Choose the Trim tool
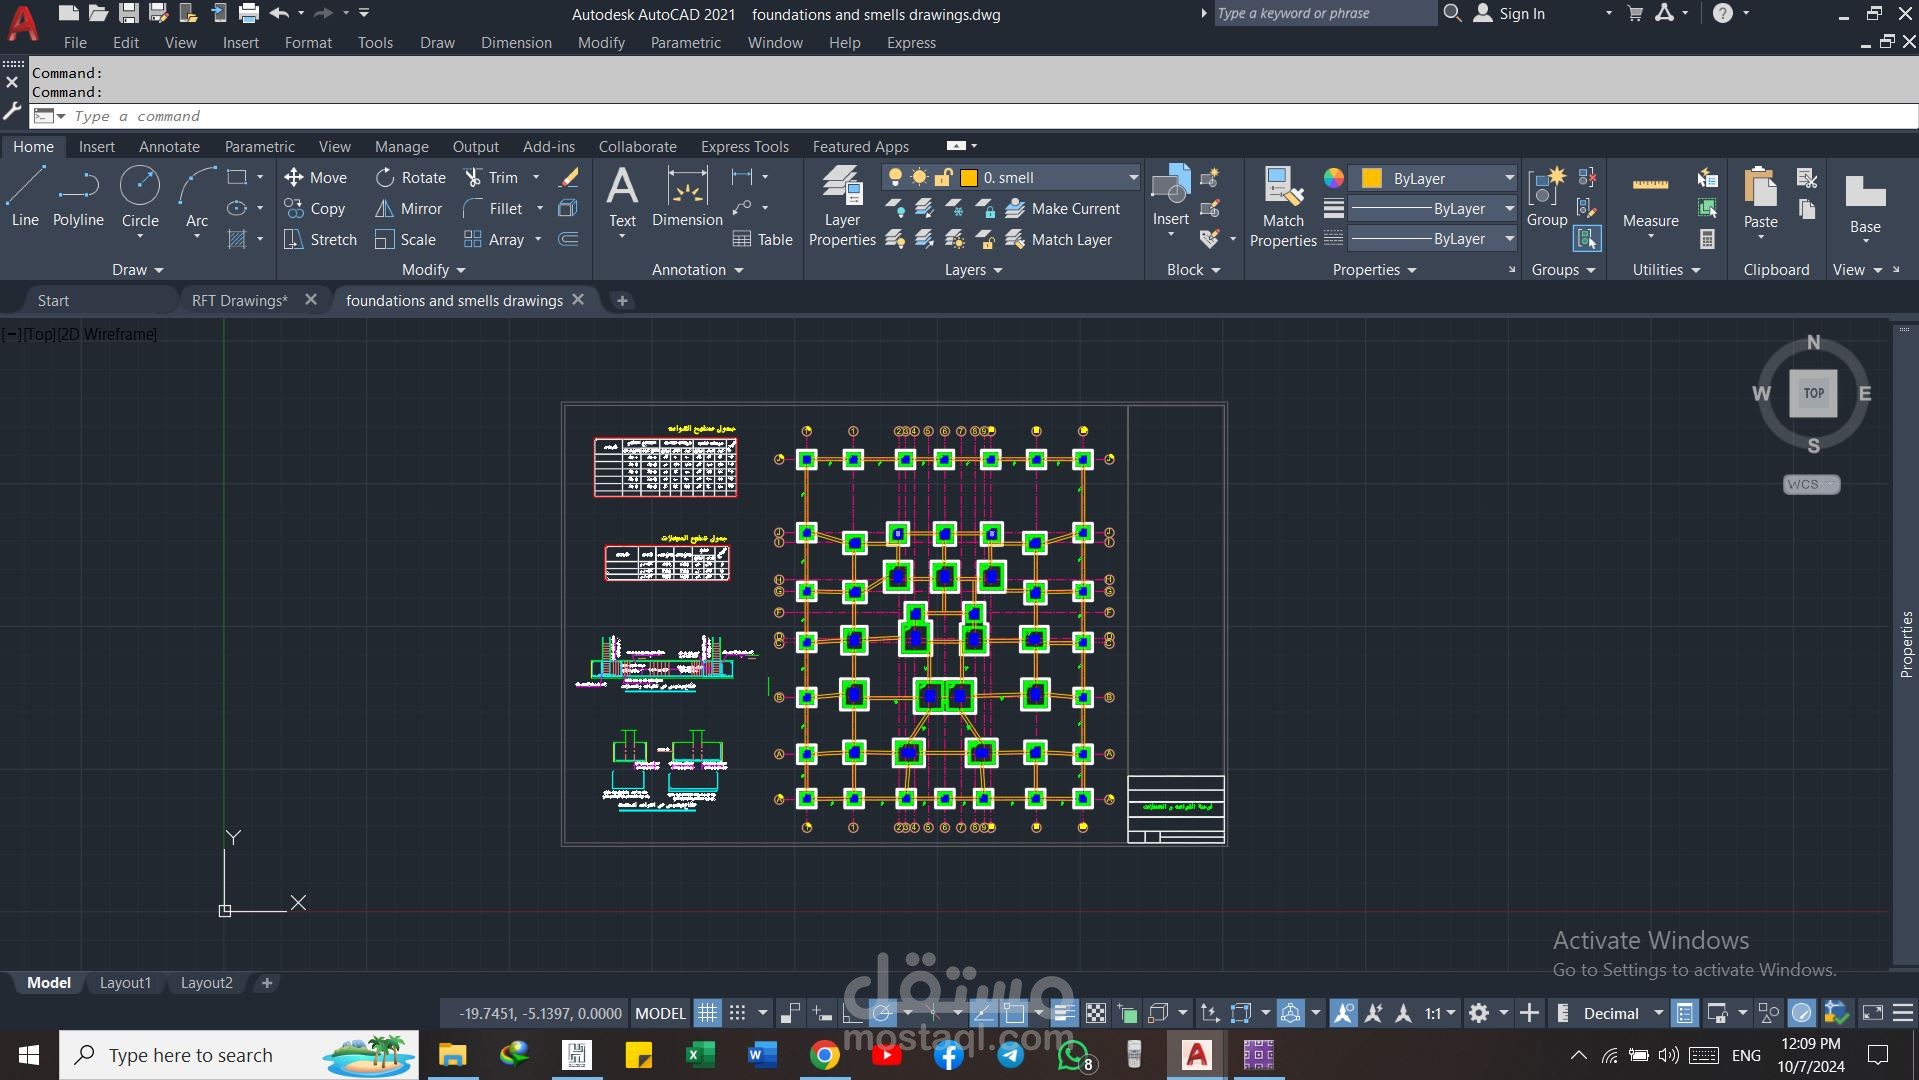This screenshot has height=1080, width=1919. 492,177
